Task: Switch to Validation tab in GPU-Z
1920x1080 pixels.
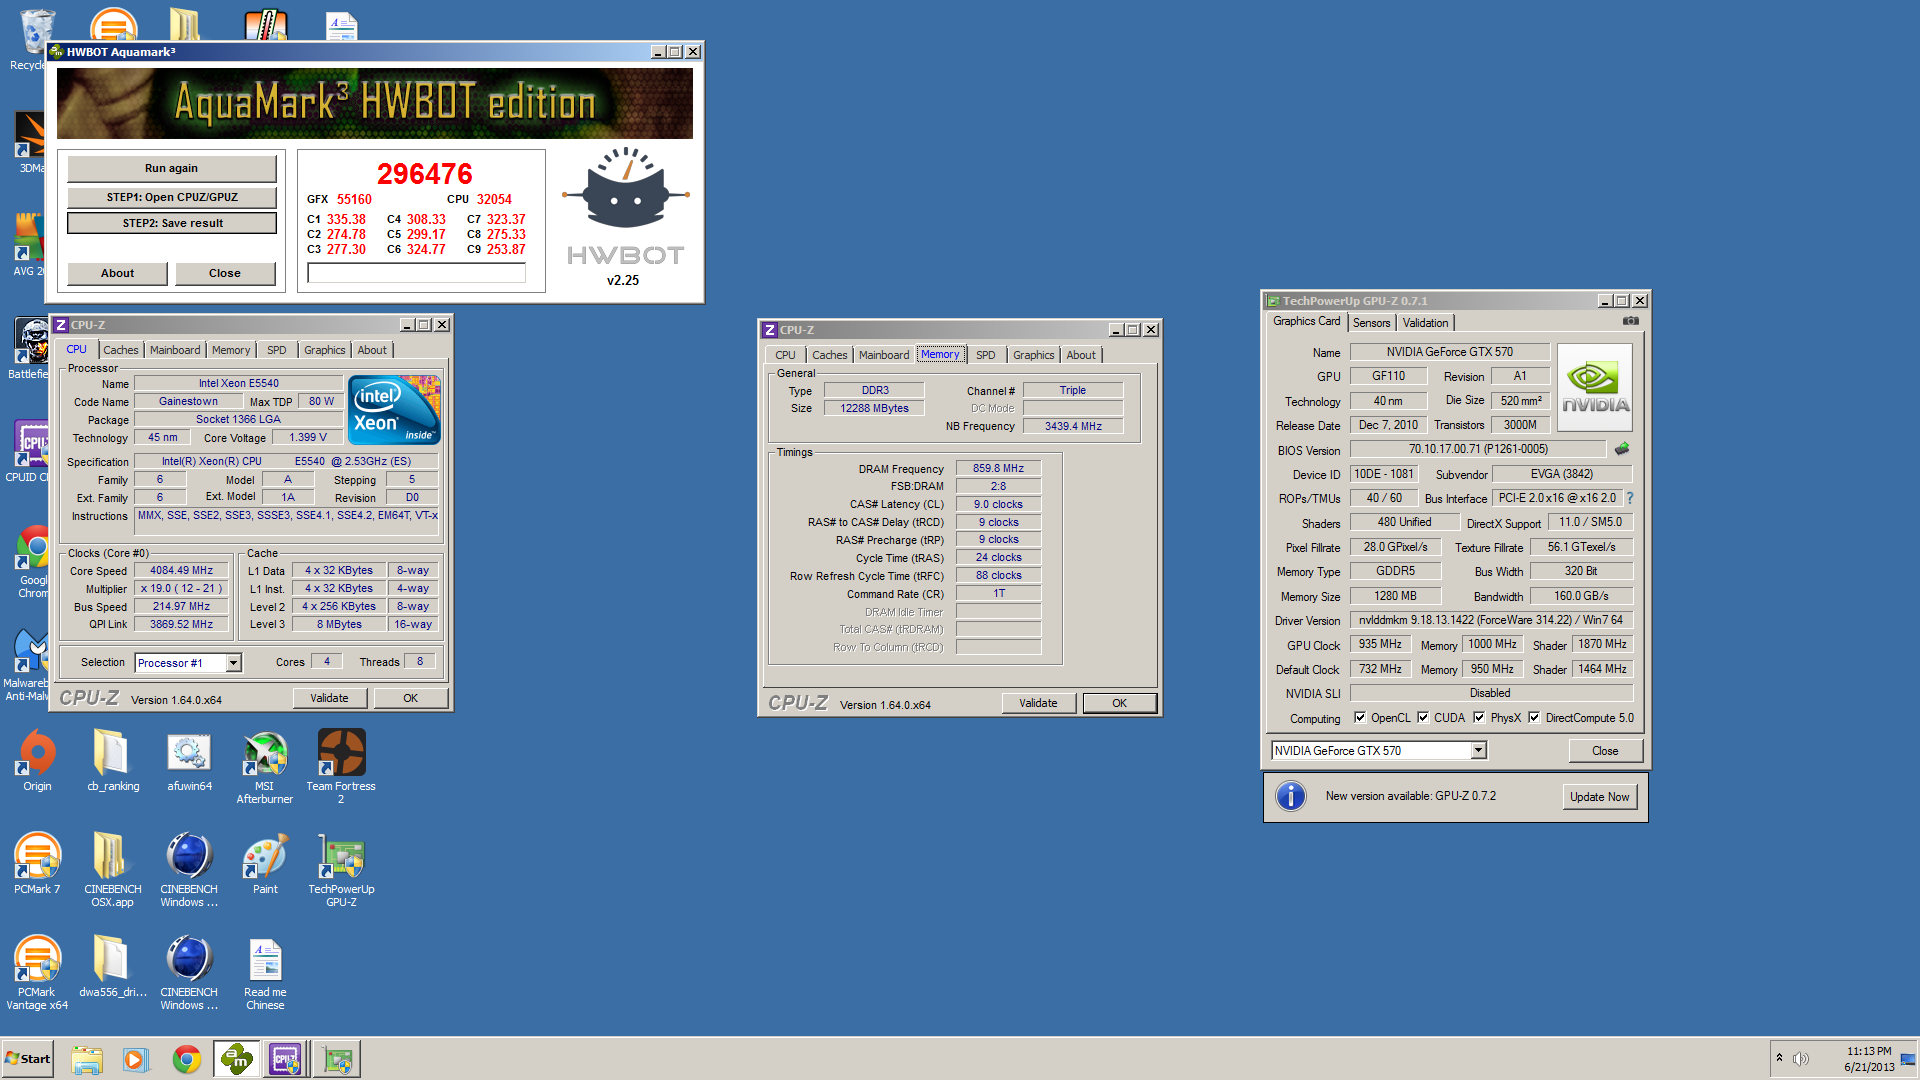Action: [x=1425, y=323]
